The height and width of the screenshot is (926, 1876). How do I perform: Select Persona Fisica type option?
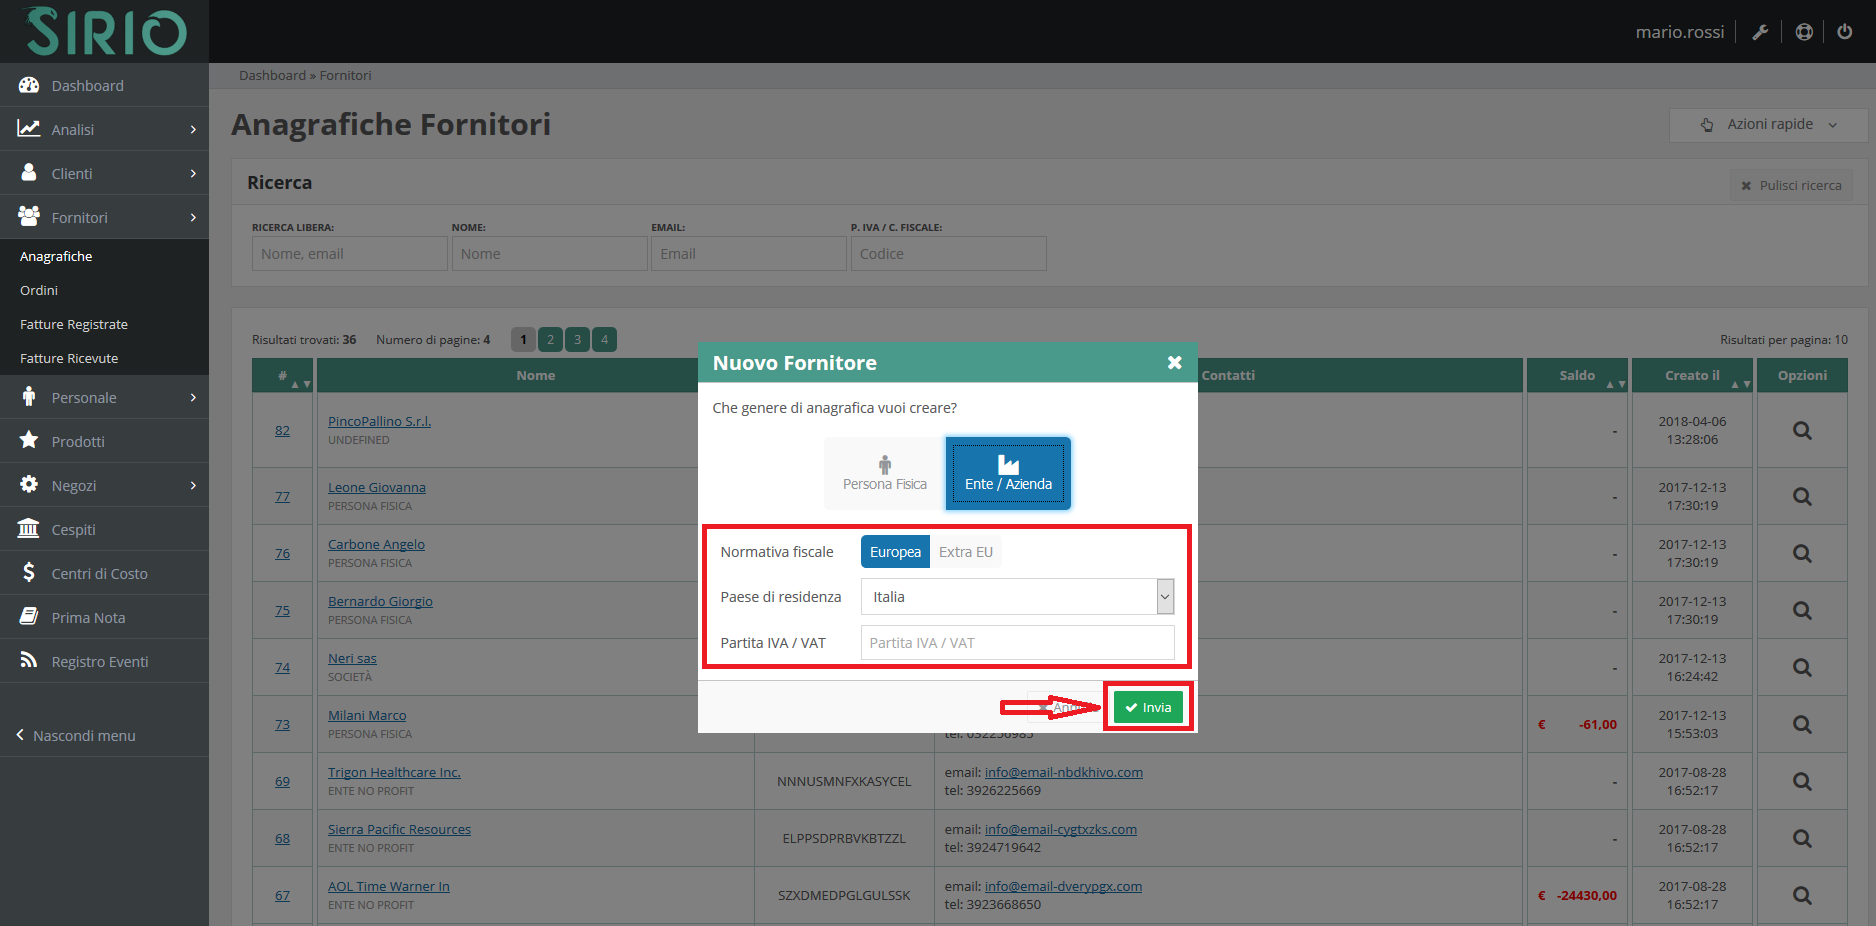[x=884, y=474]
